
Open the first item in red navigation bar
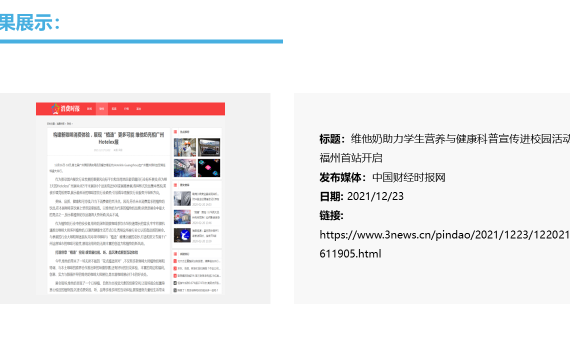[x=89, y=109]
